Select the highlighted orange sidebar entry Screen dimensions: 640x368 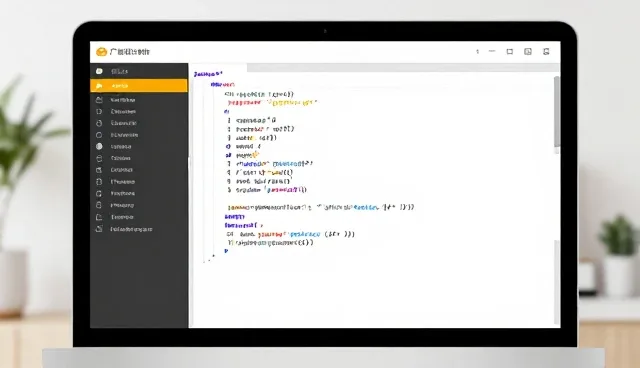139,86
